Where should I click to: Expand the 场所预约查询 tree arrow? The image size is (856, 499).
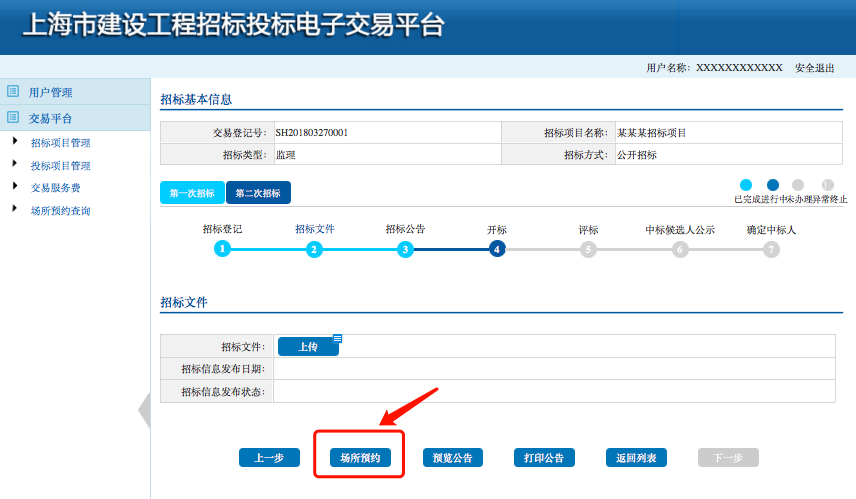coord(15,208)
